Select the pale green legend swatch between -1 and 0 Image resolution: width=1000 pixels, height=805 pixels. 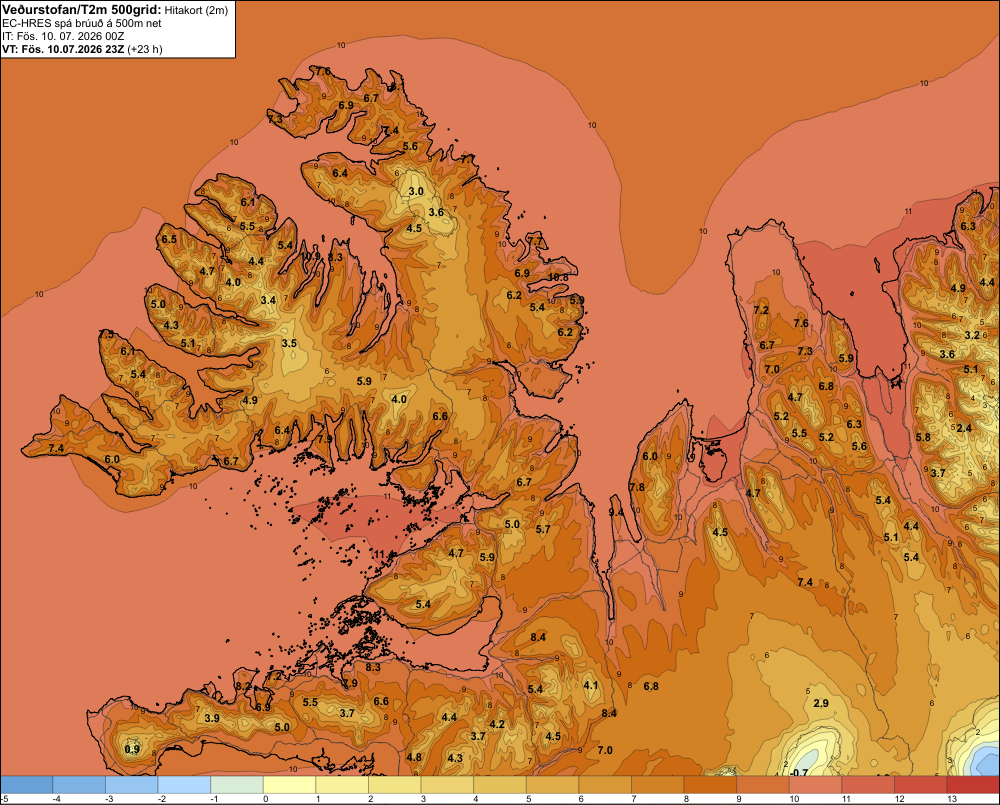(x=237, y=785)
